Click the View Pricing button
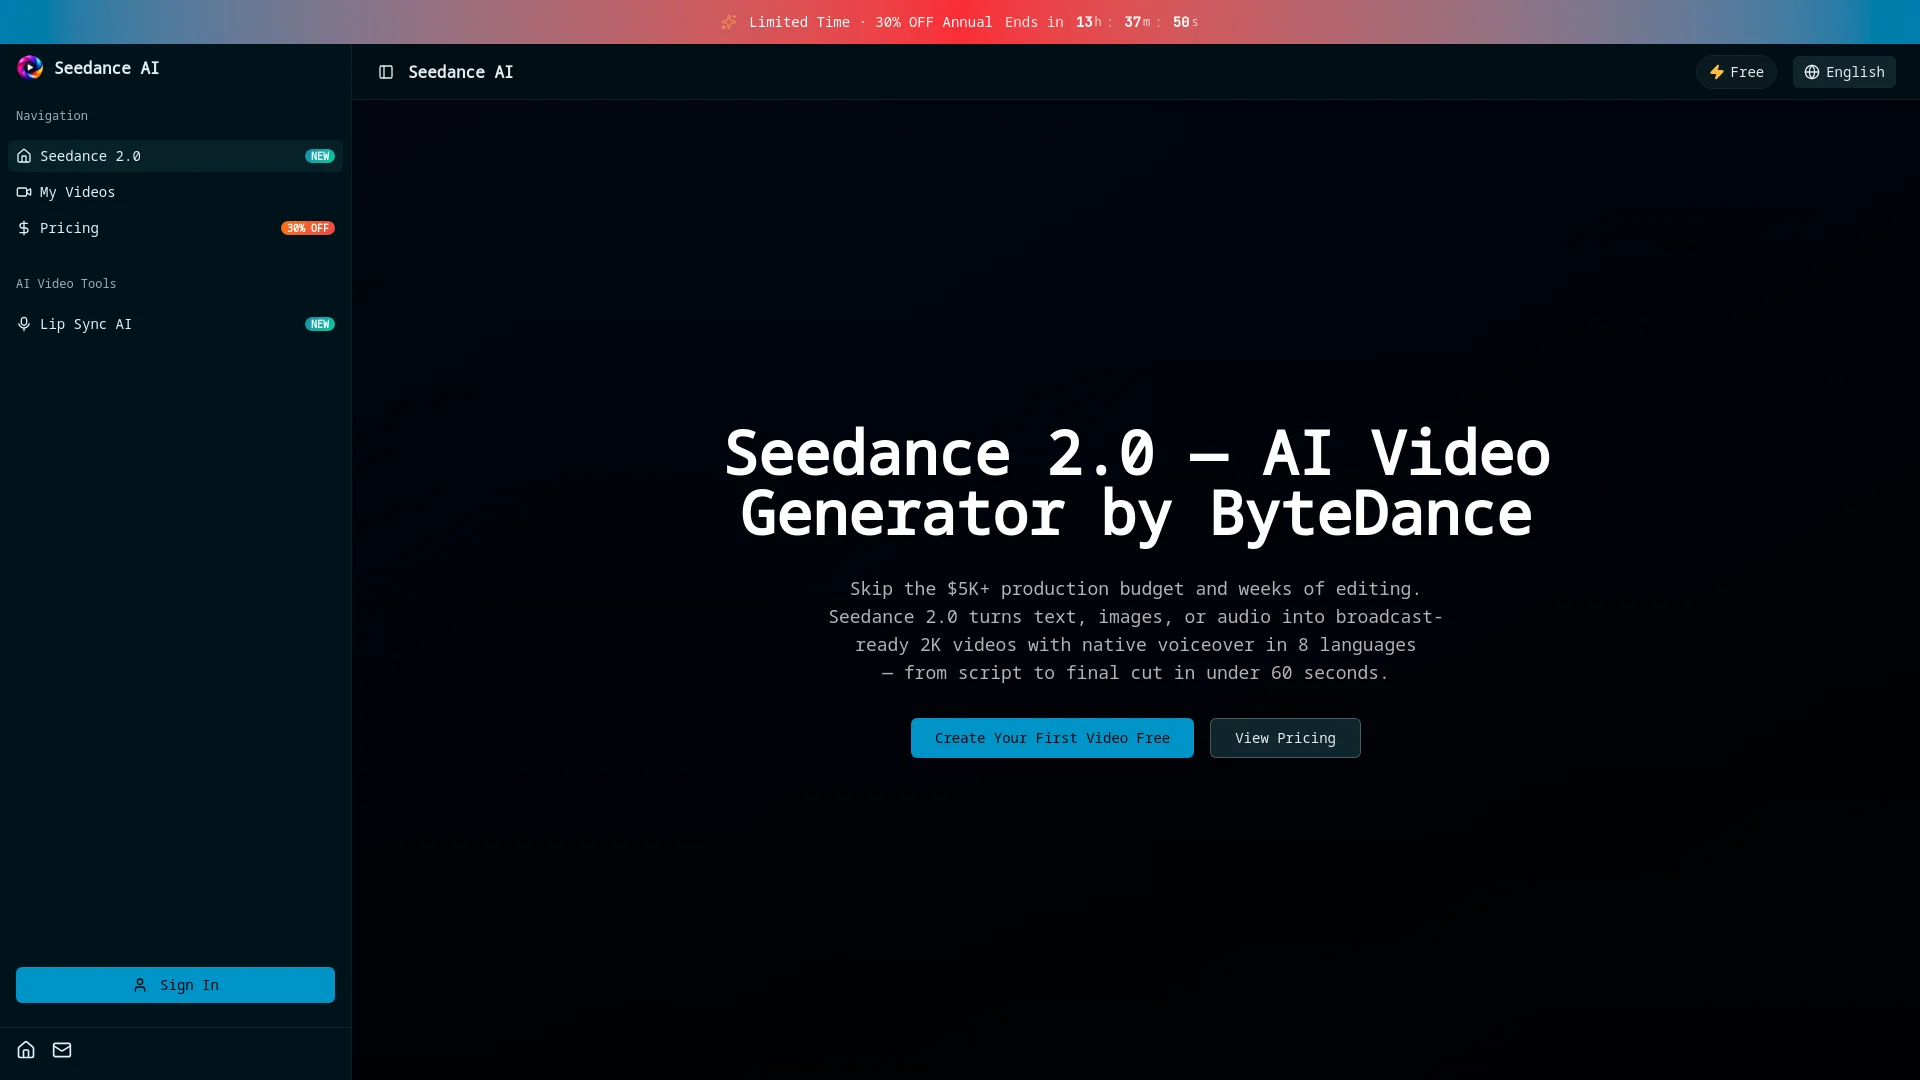The height and width of the screenshot is (1080, 1920). 1284,738
